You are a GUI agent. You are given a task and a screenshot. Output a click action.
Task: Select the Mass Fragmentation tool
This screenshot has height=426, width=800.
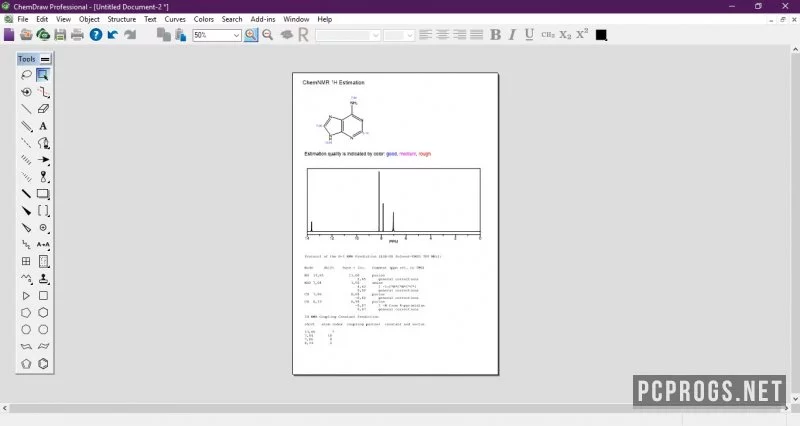43,92
